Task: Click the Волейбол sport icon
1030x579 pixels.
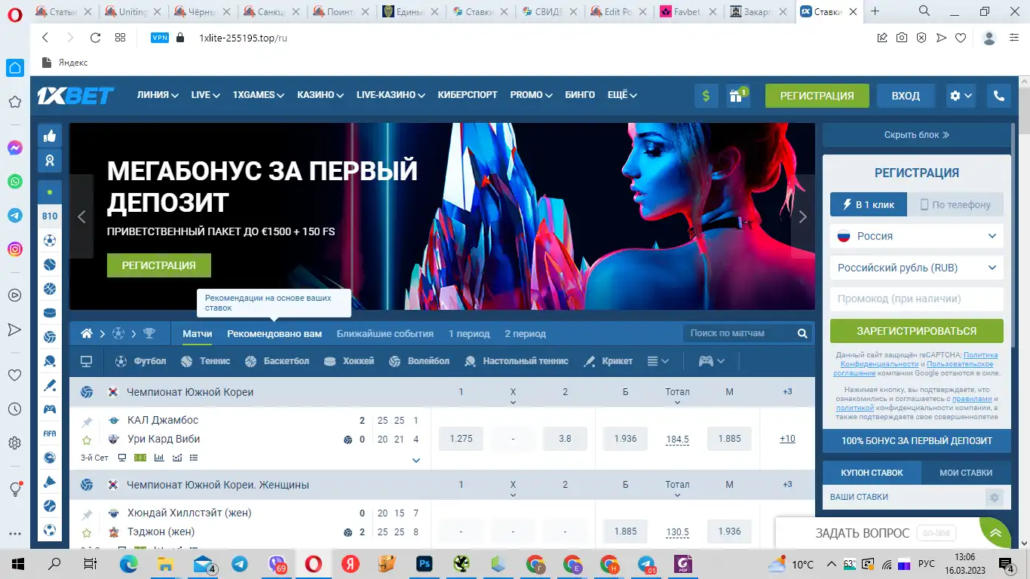Action: [x=395, y=361]
